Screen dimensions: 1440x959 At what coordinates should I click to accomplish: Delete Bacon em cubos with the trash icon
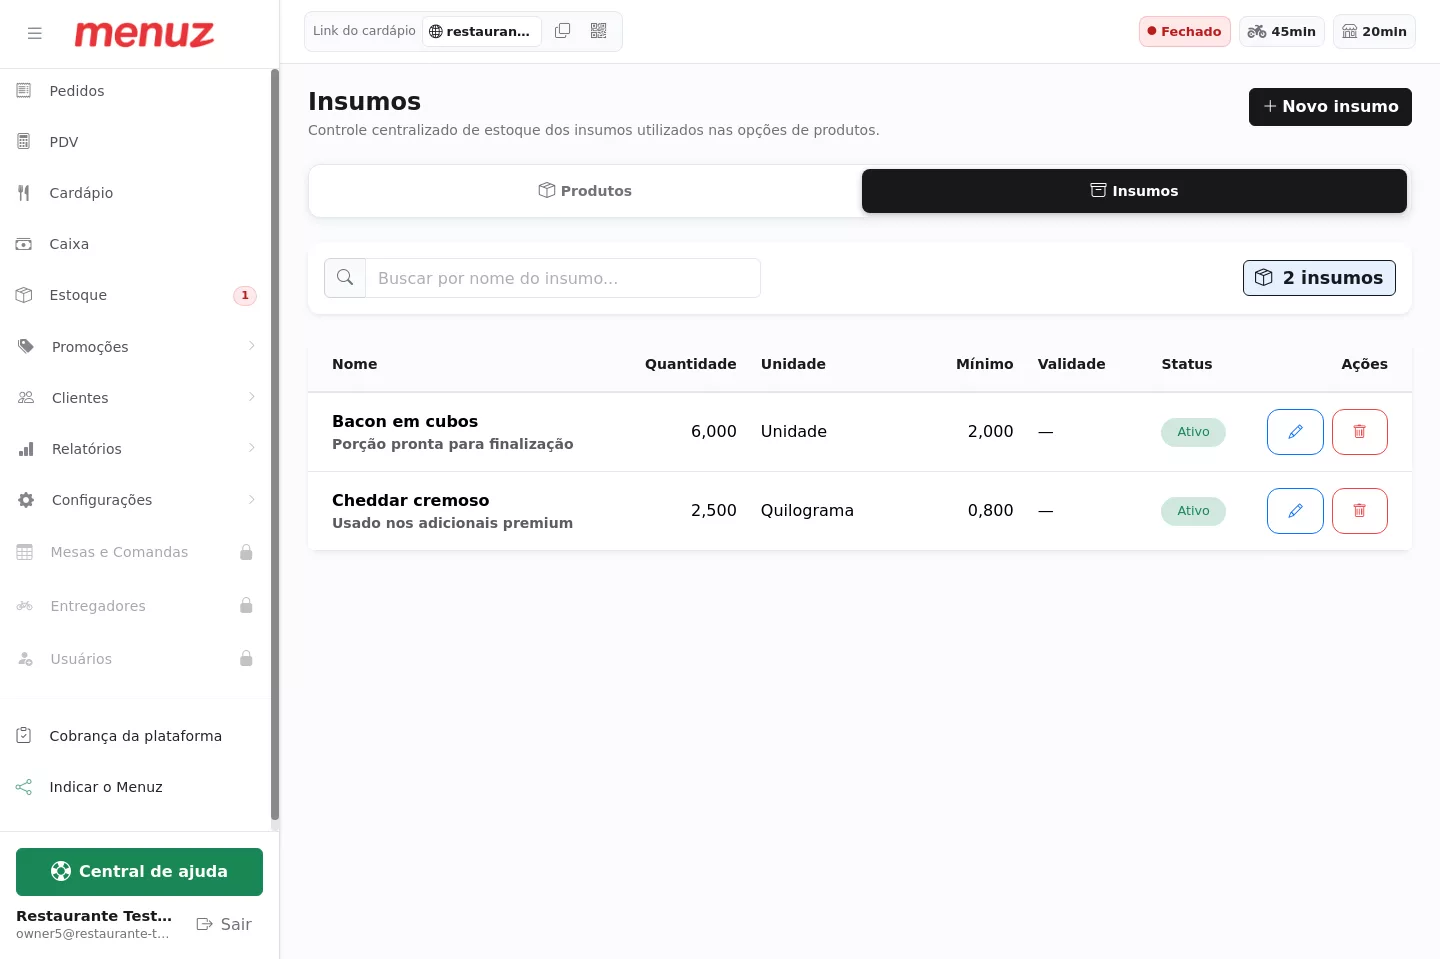(1360, 432)
